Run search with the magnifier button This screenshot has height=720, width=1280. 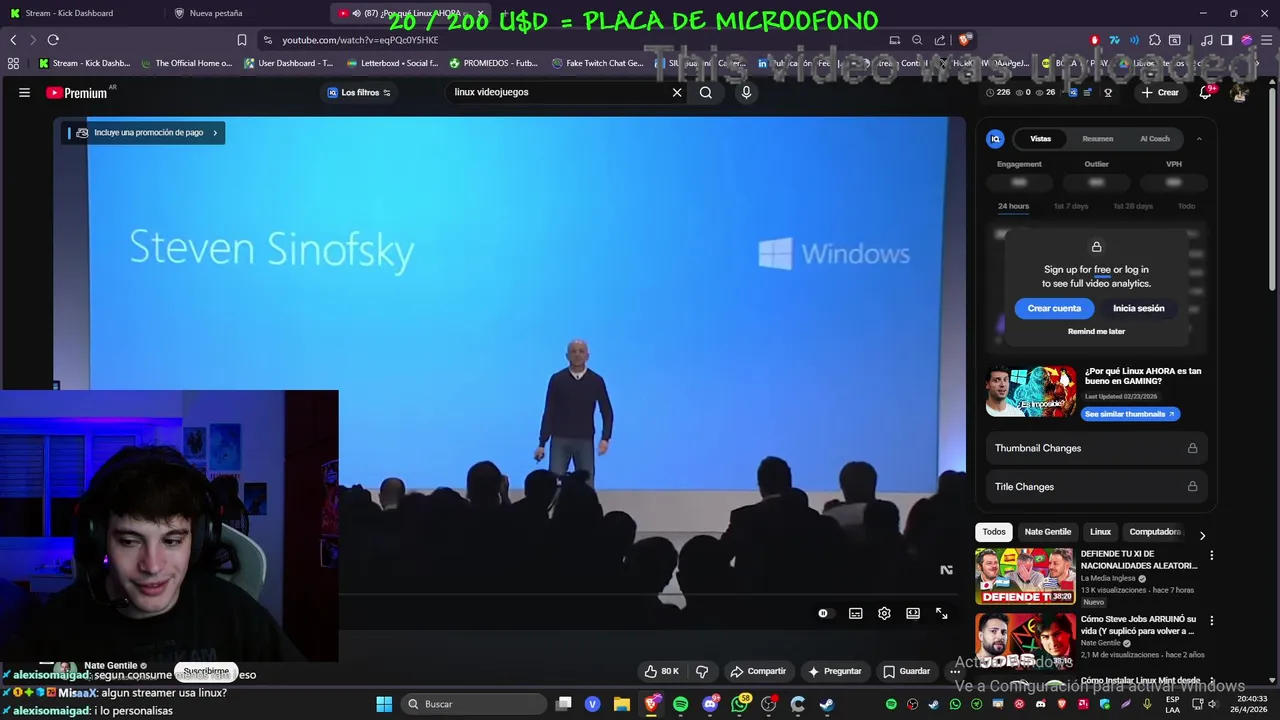tap(706, 92)
